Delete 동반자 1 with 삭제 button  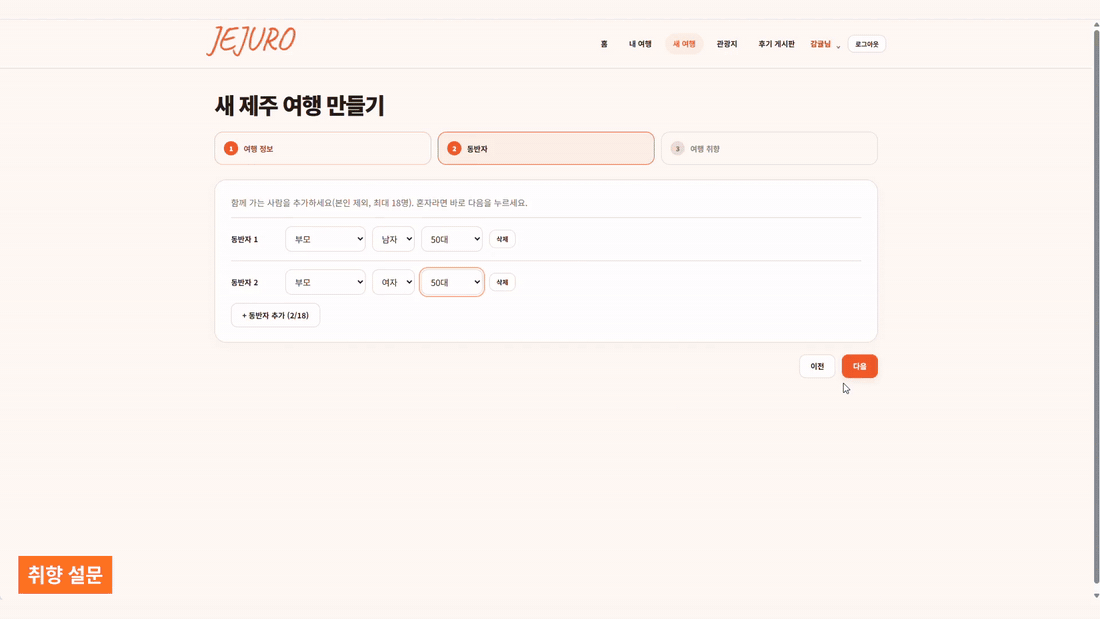click(502, 239)
